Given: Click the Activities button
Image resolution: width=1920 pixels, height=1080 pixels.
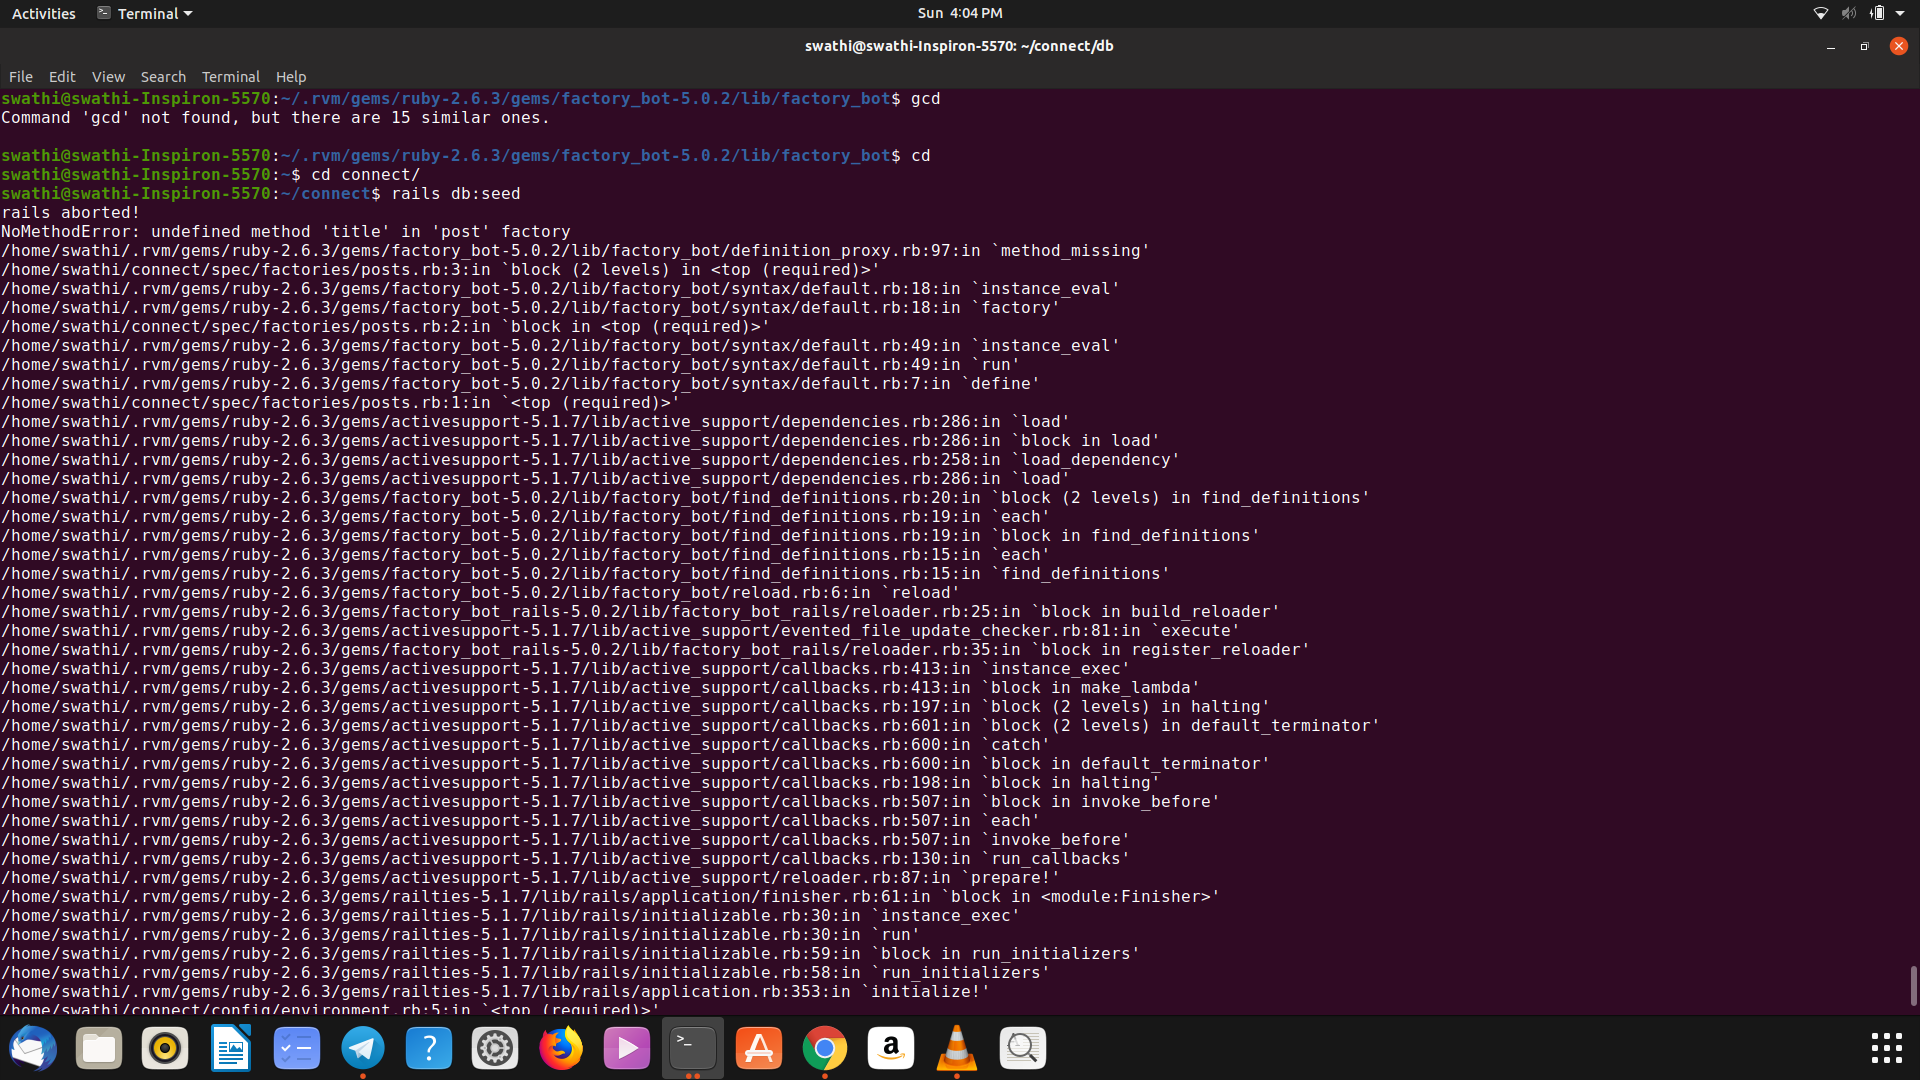Looking at the screenshot, I should pyautogui.click(x=43, y=13).
